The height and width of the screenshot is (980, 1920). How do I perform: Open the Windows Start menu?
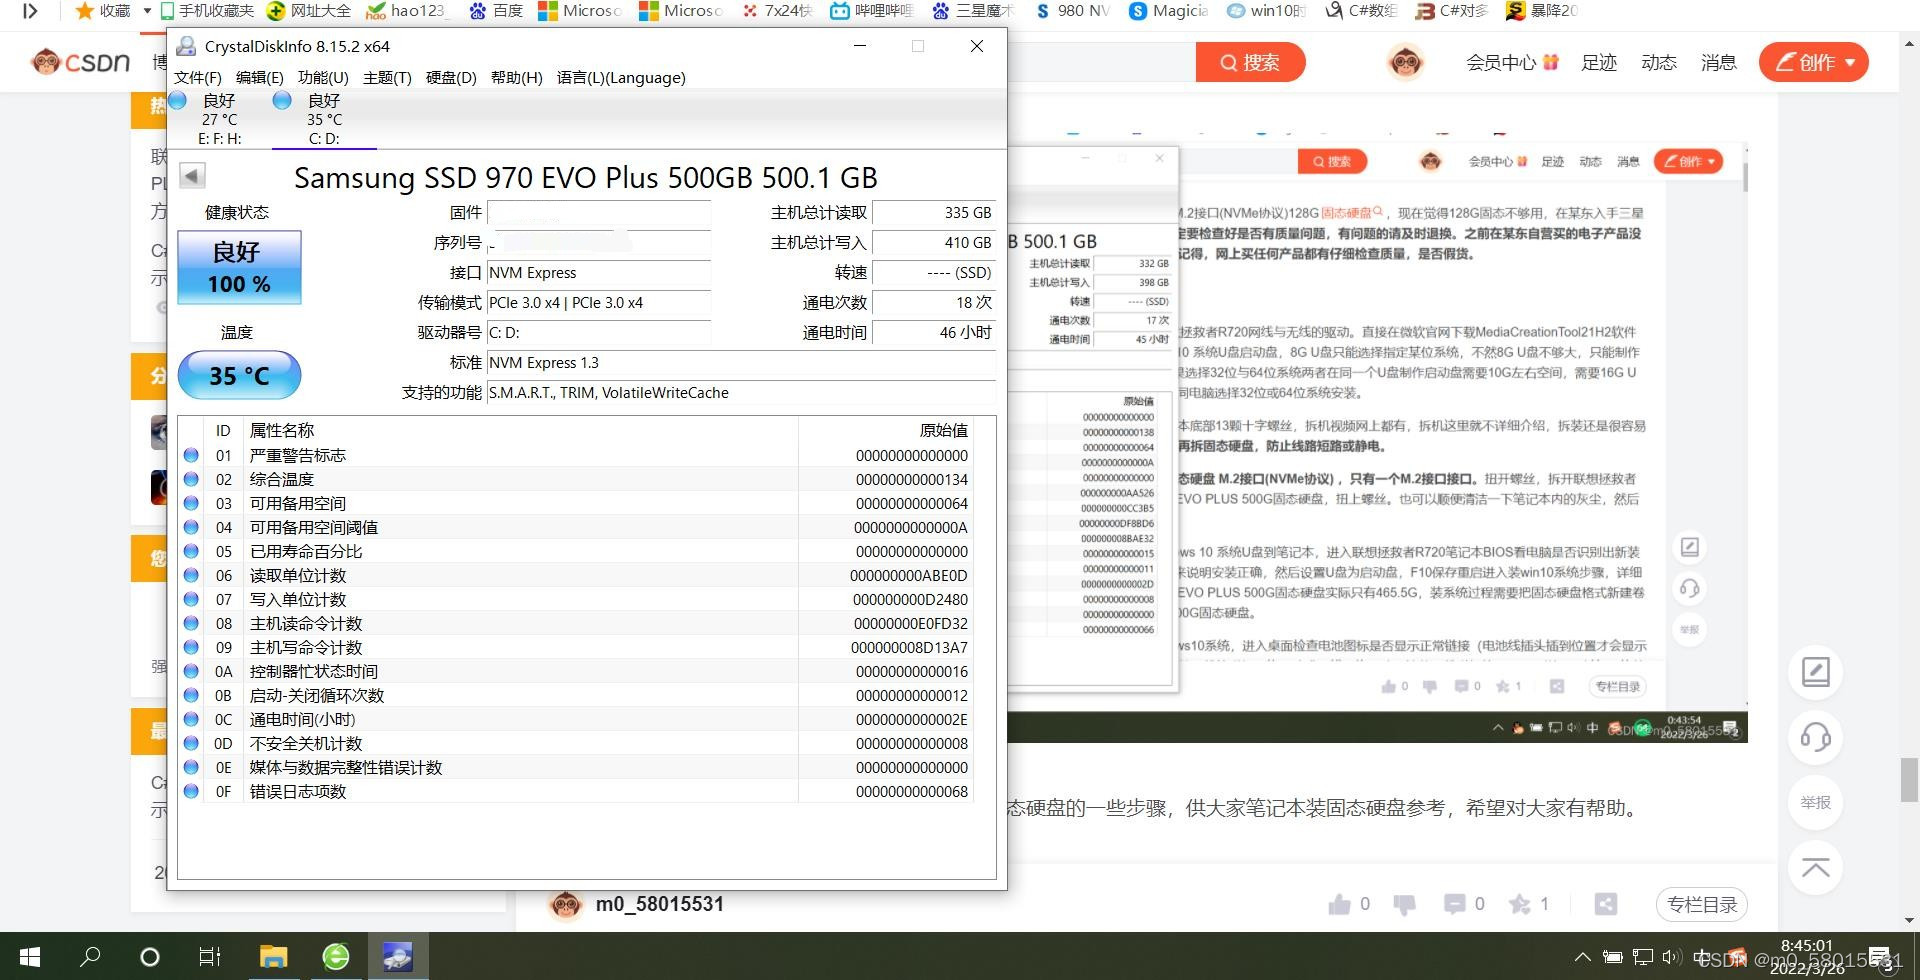(x=29, y=957)
